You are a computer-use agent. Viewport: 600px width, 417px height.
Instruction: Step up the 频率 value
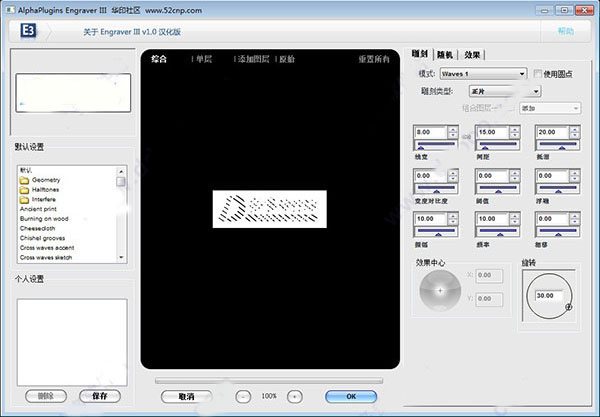pyautogui.click(x=515, y=216)
